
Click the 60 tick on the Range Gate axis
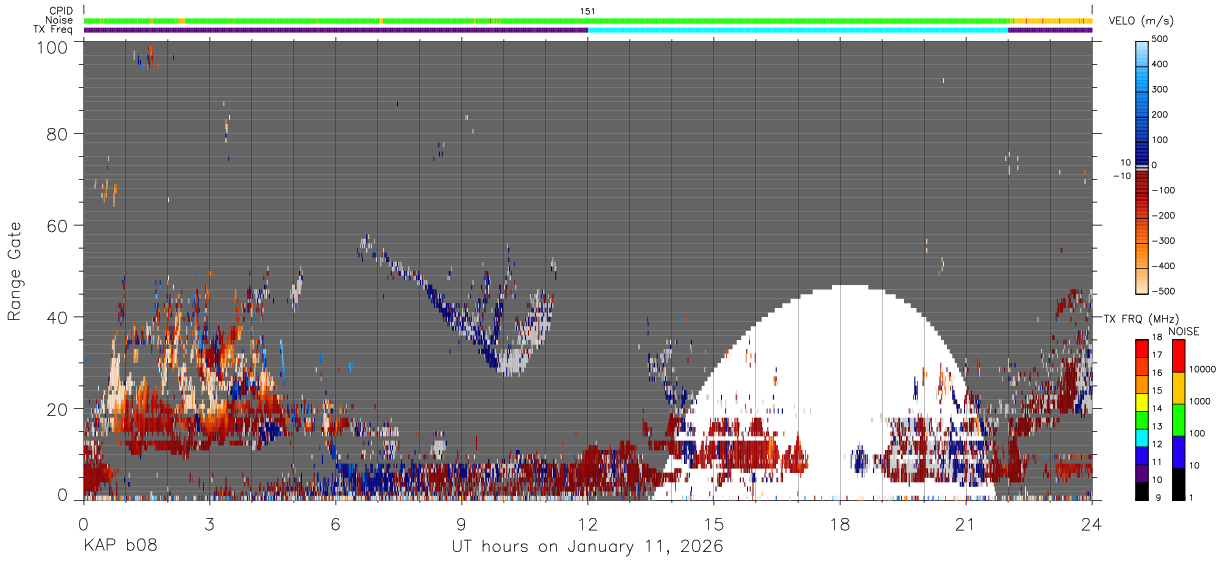[58, 225]
